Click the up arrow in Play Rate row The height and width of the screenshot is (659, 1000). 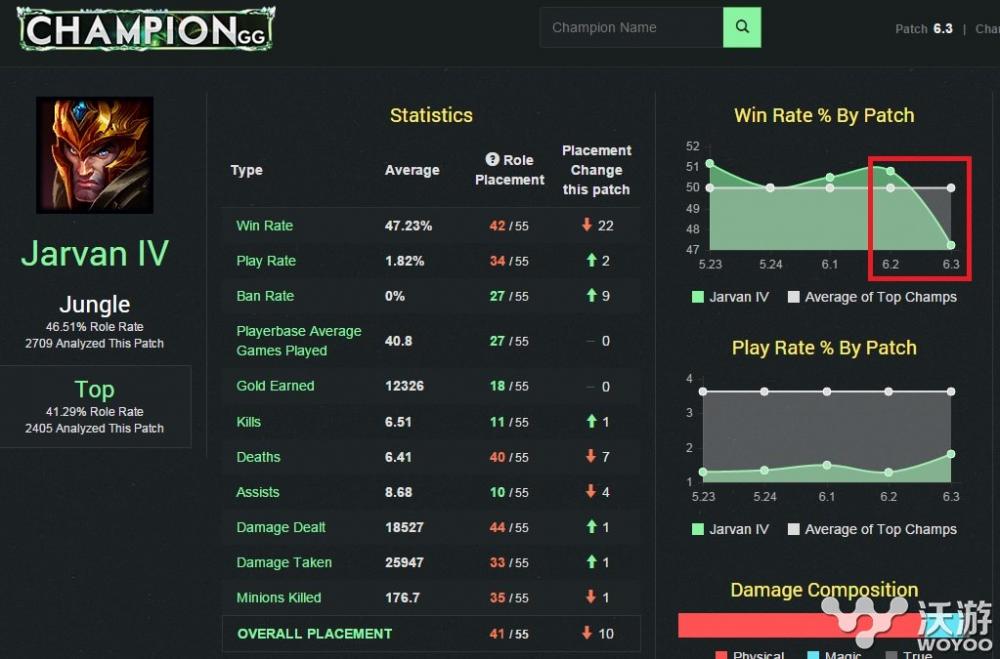point(592,260)
